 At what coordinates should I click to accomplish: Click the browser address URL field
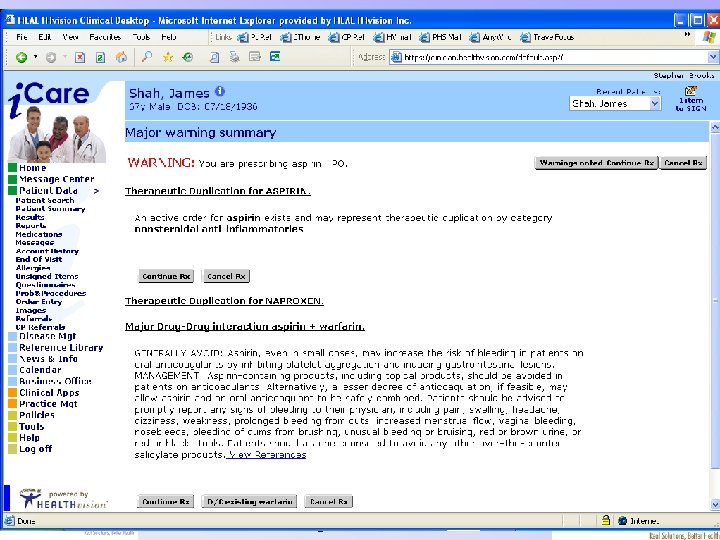(x=549, y=57)
